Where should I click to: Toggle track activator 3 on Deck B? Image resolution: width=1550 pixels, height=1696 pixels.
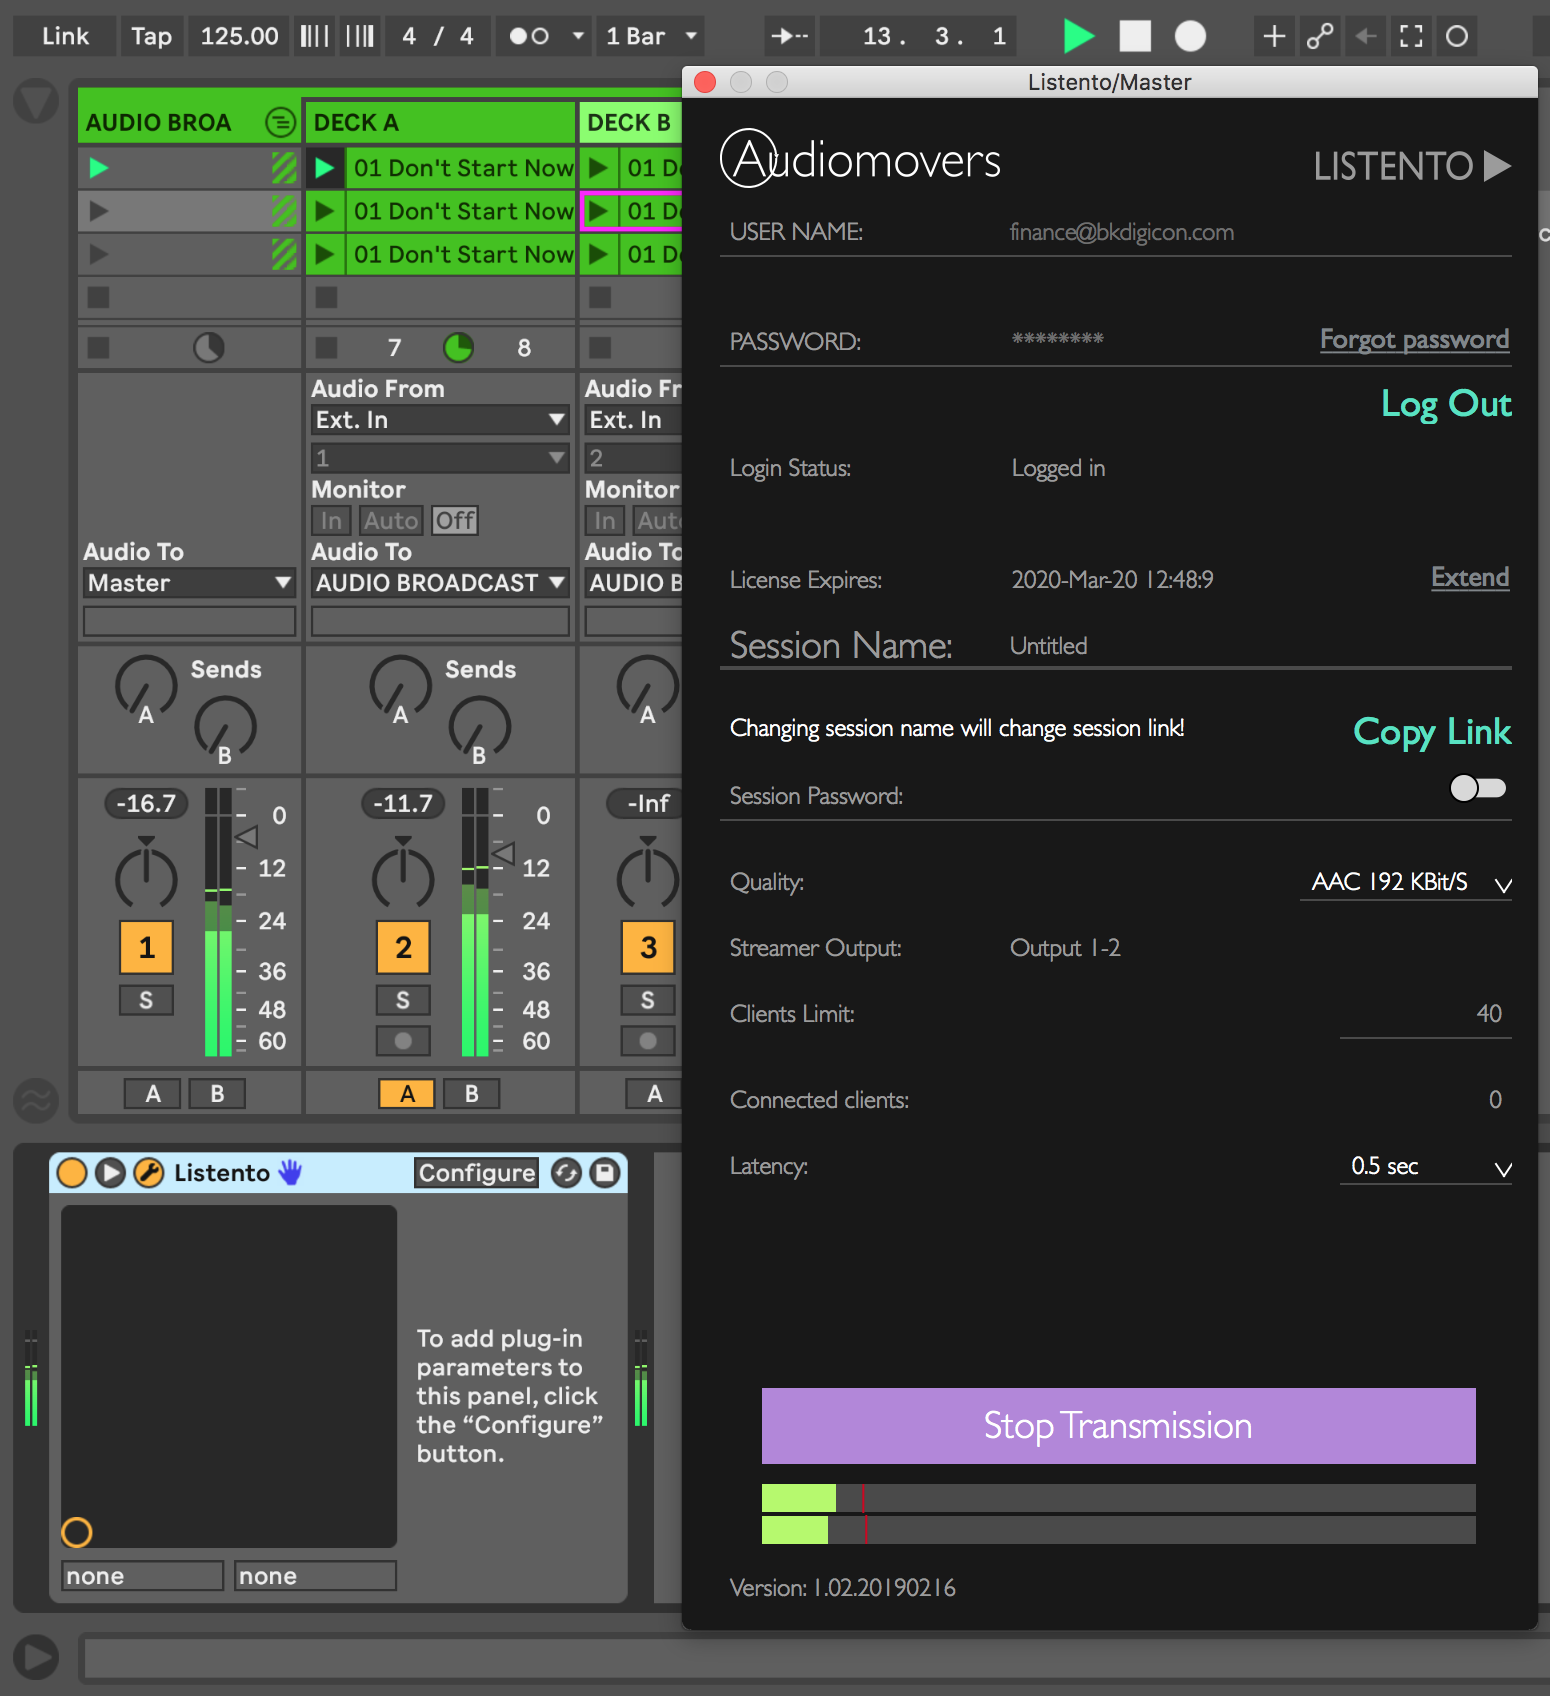tap(648, 947)
